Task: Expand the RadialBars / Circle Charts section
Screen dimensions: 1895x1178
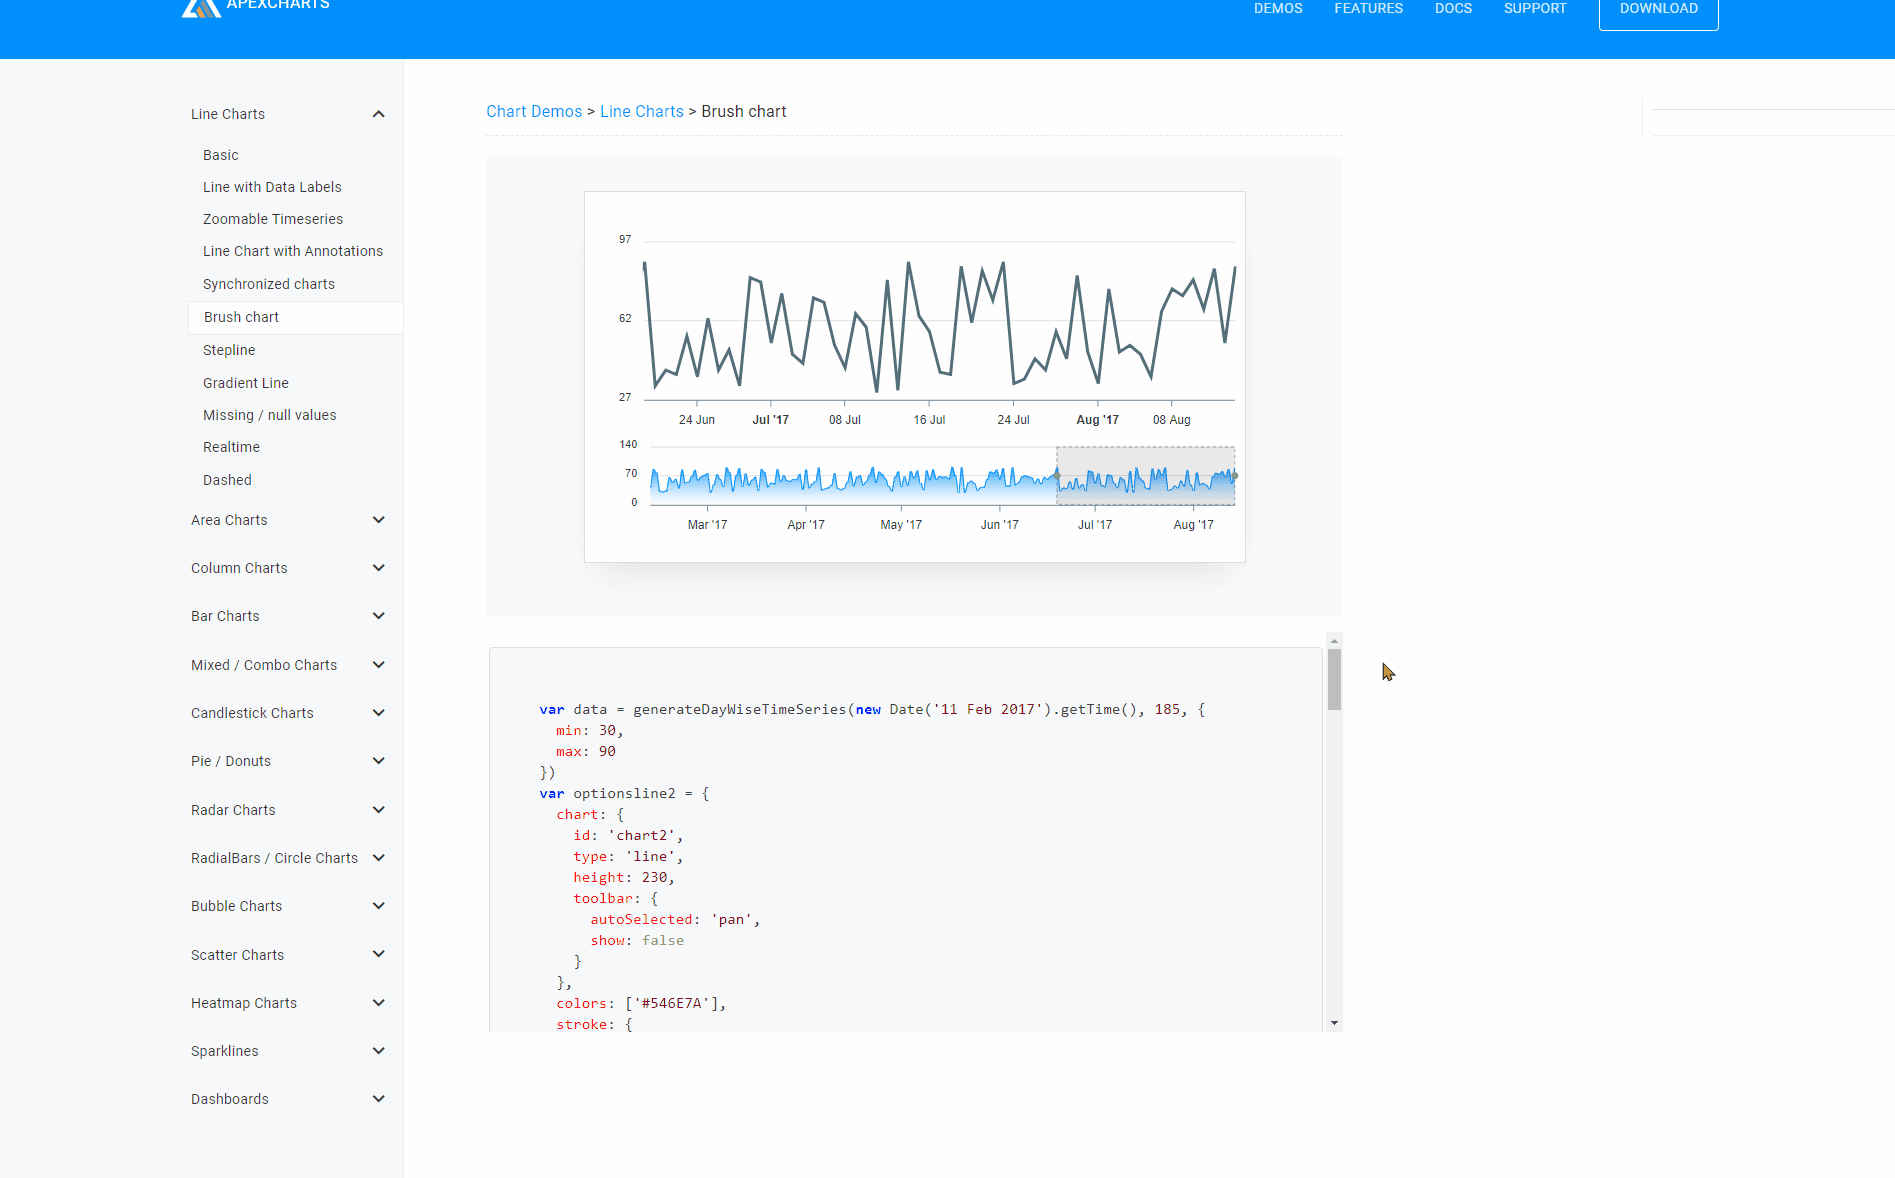Action: (x=379, y=858)
